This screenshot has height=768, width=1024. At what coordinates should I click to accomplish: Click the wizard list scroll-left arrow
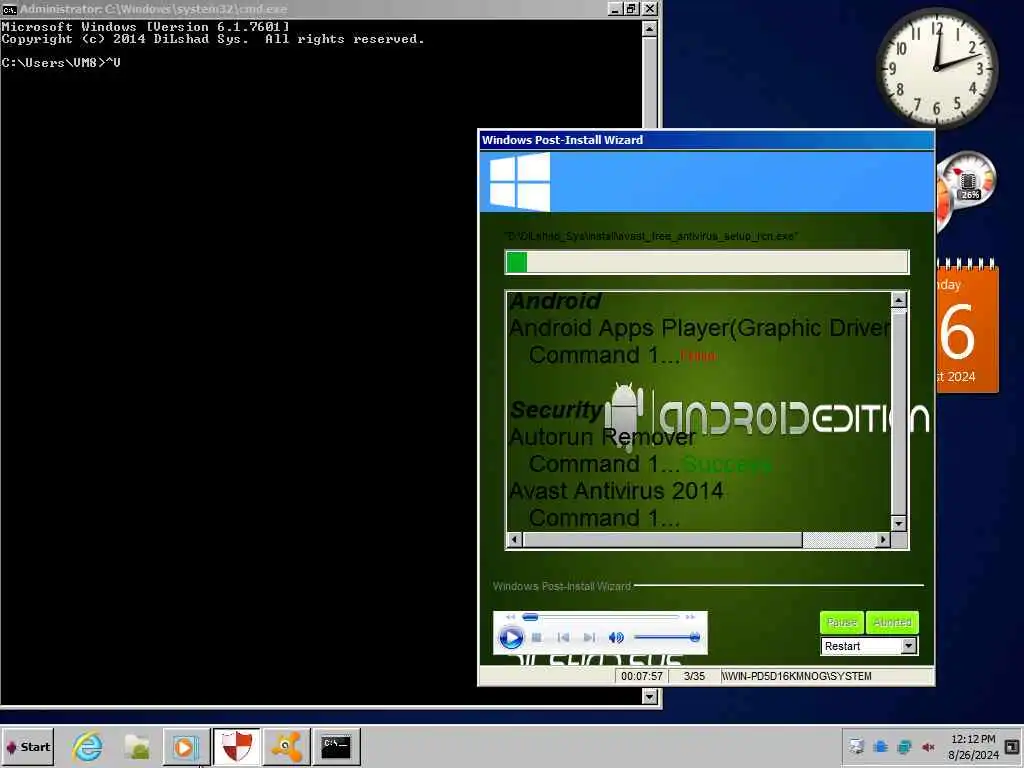[515, 539]
